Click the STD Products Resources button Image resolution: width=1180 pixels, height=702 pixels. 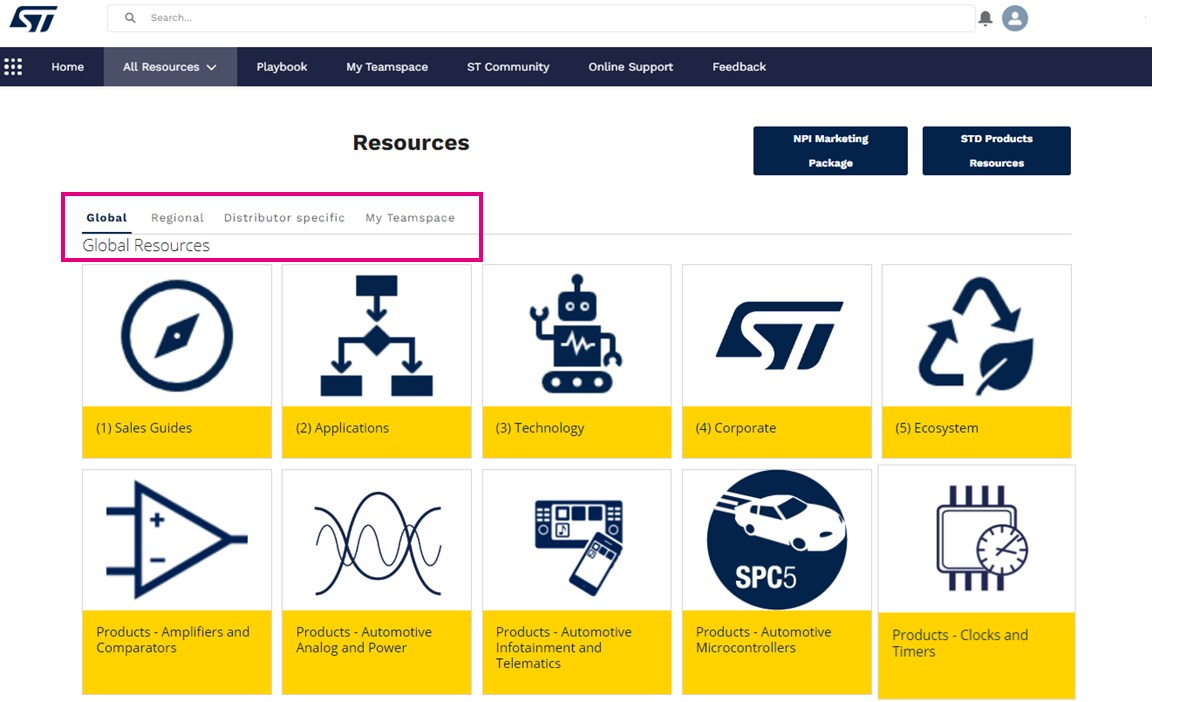point(996,151)
